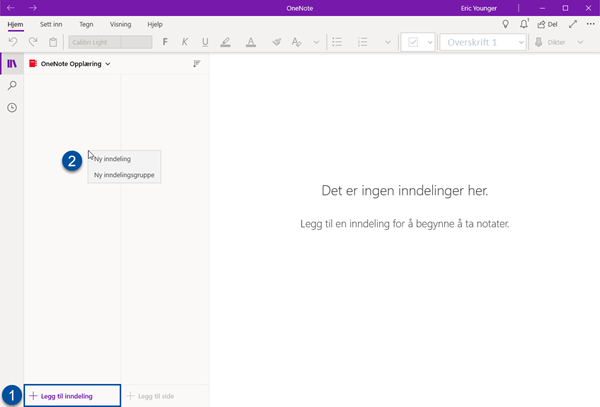Open the notifications bell icon
The width and height of the screenshot is (600, 407).
523,23
